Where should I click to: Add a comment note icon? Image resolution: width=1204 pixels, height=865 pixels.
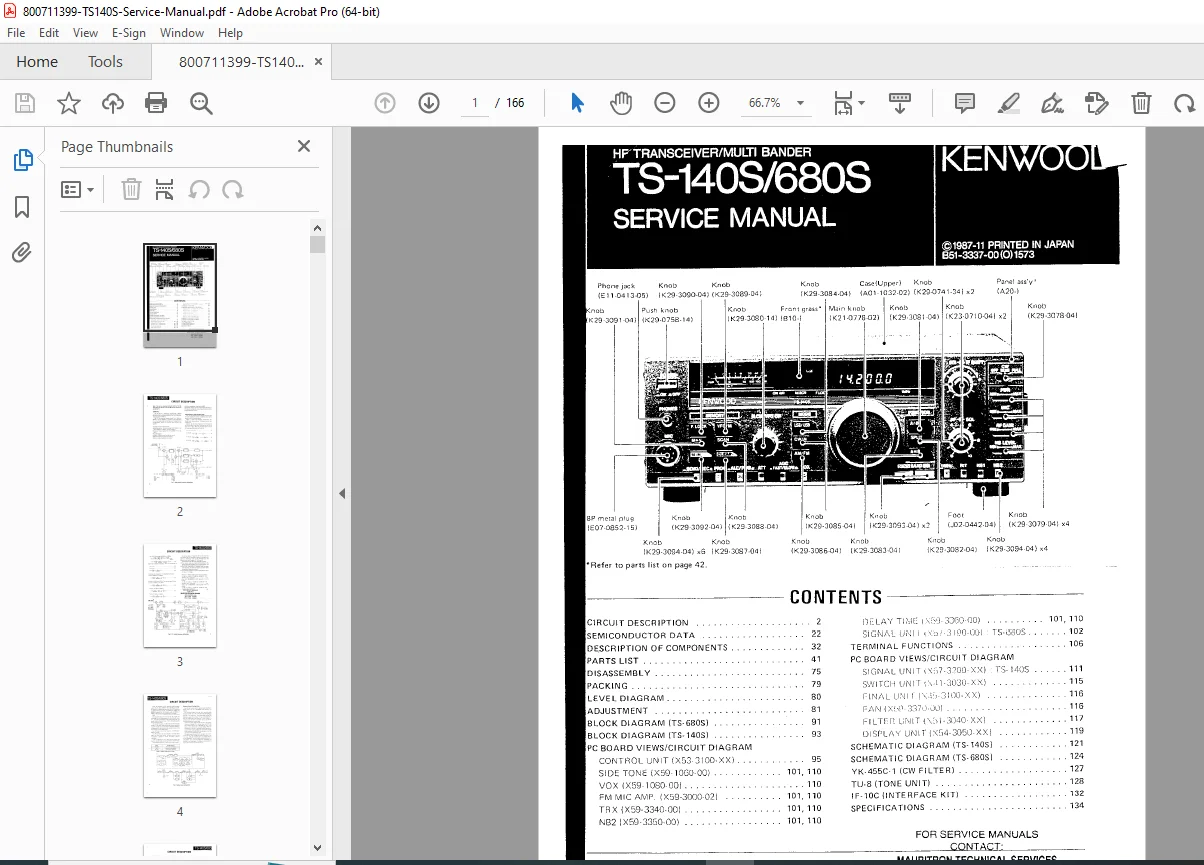pyautogui.click(x=965, y=103)
